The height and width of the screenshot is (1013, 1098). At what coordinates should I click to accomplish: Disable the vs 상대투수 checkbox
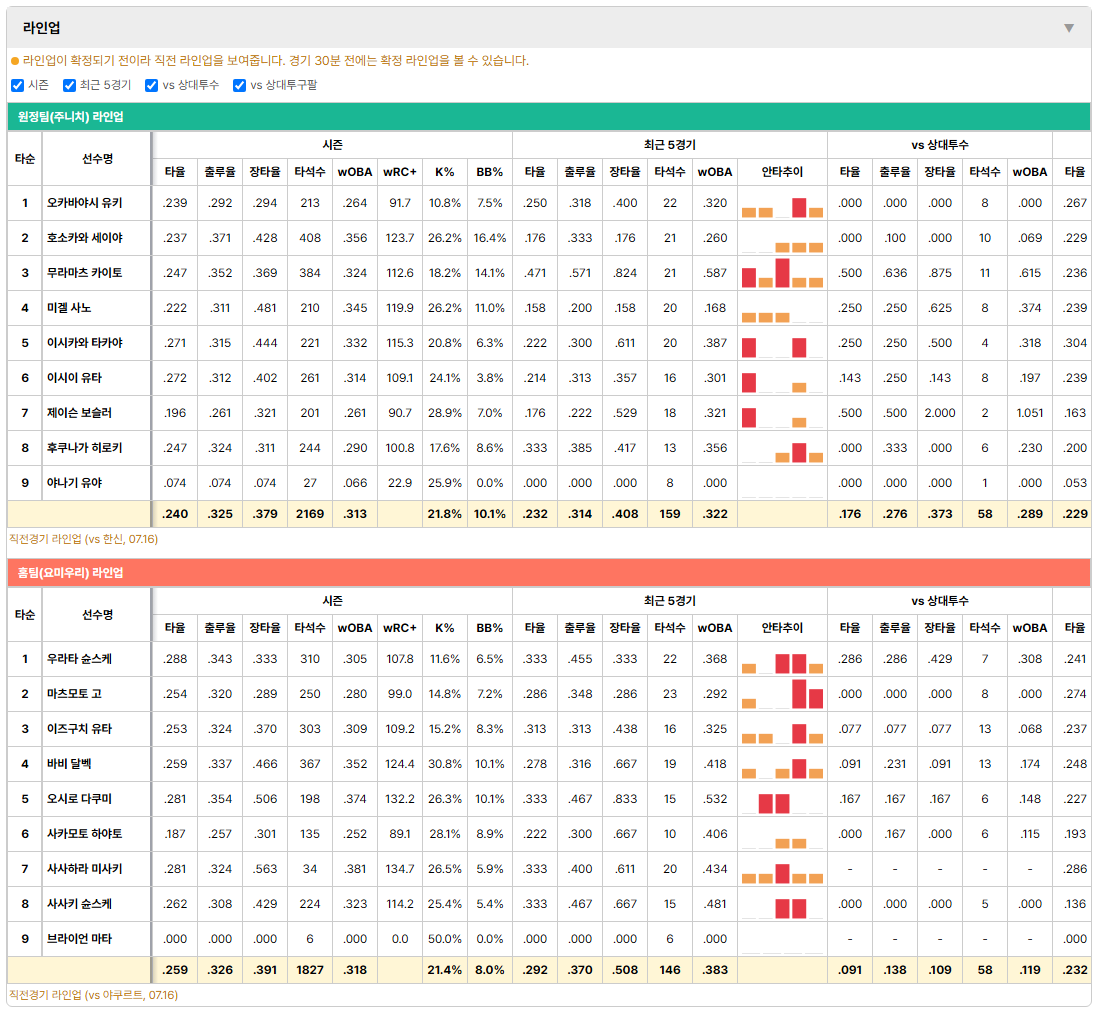(x=151, y=85)
